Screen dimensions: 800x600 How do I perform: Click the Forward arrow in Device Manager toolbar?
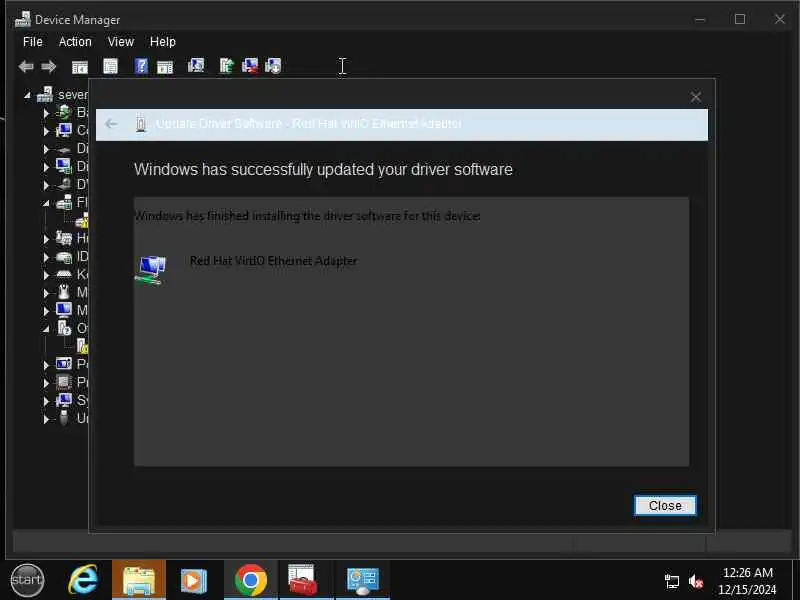click(49, 66)
